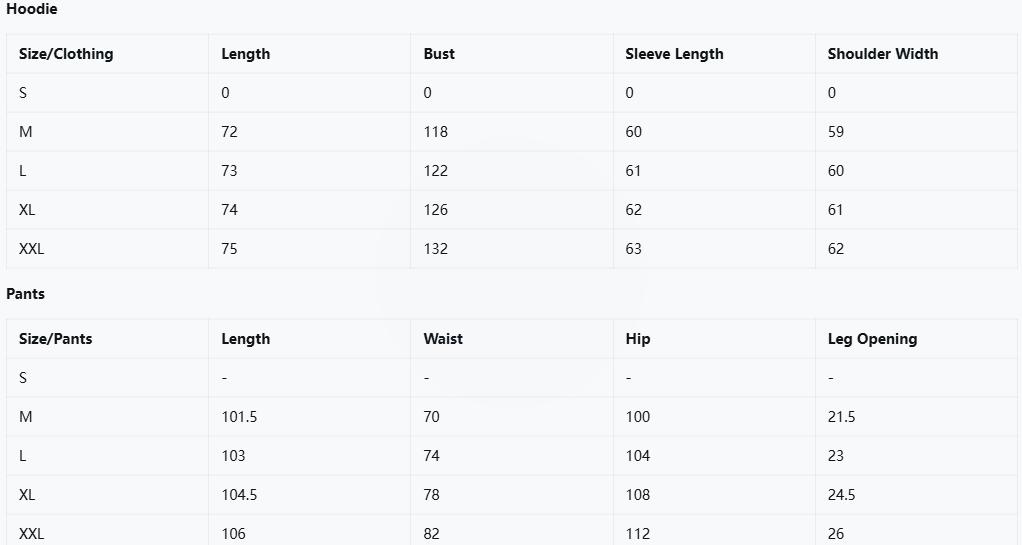Viewport: 1022px width, 545px height.
Task: Click pants M waist value 70
Action: 431,417
